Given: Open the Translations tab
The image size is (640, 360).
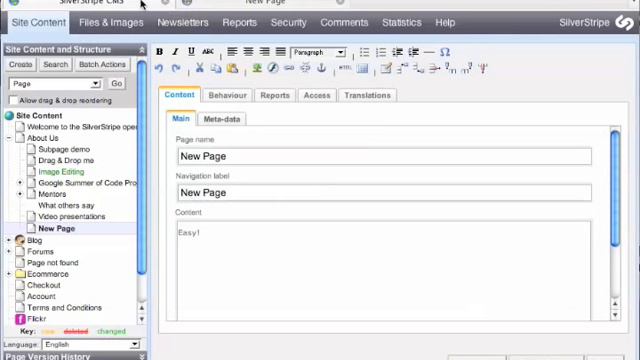Looking at the screenshot, I should (x=367, y=95).
